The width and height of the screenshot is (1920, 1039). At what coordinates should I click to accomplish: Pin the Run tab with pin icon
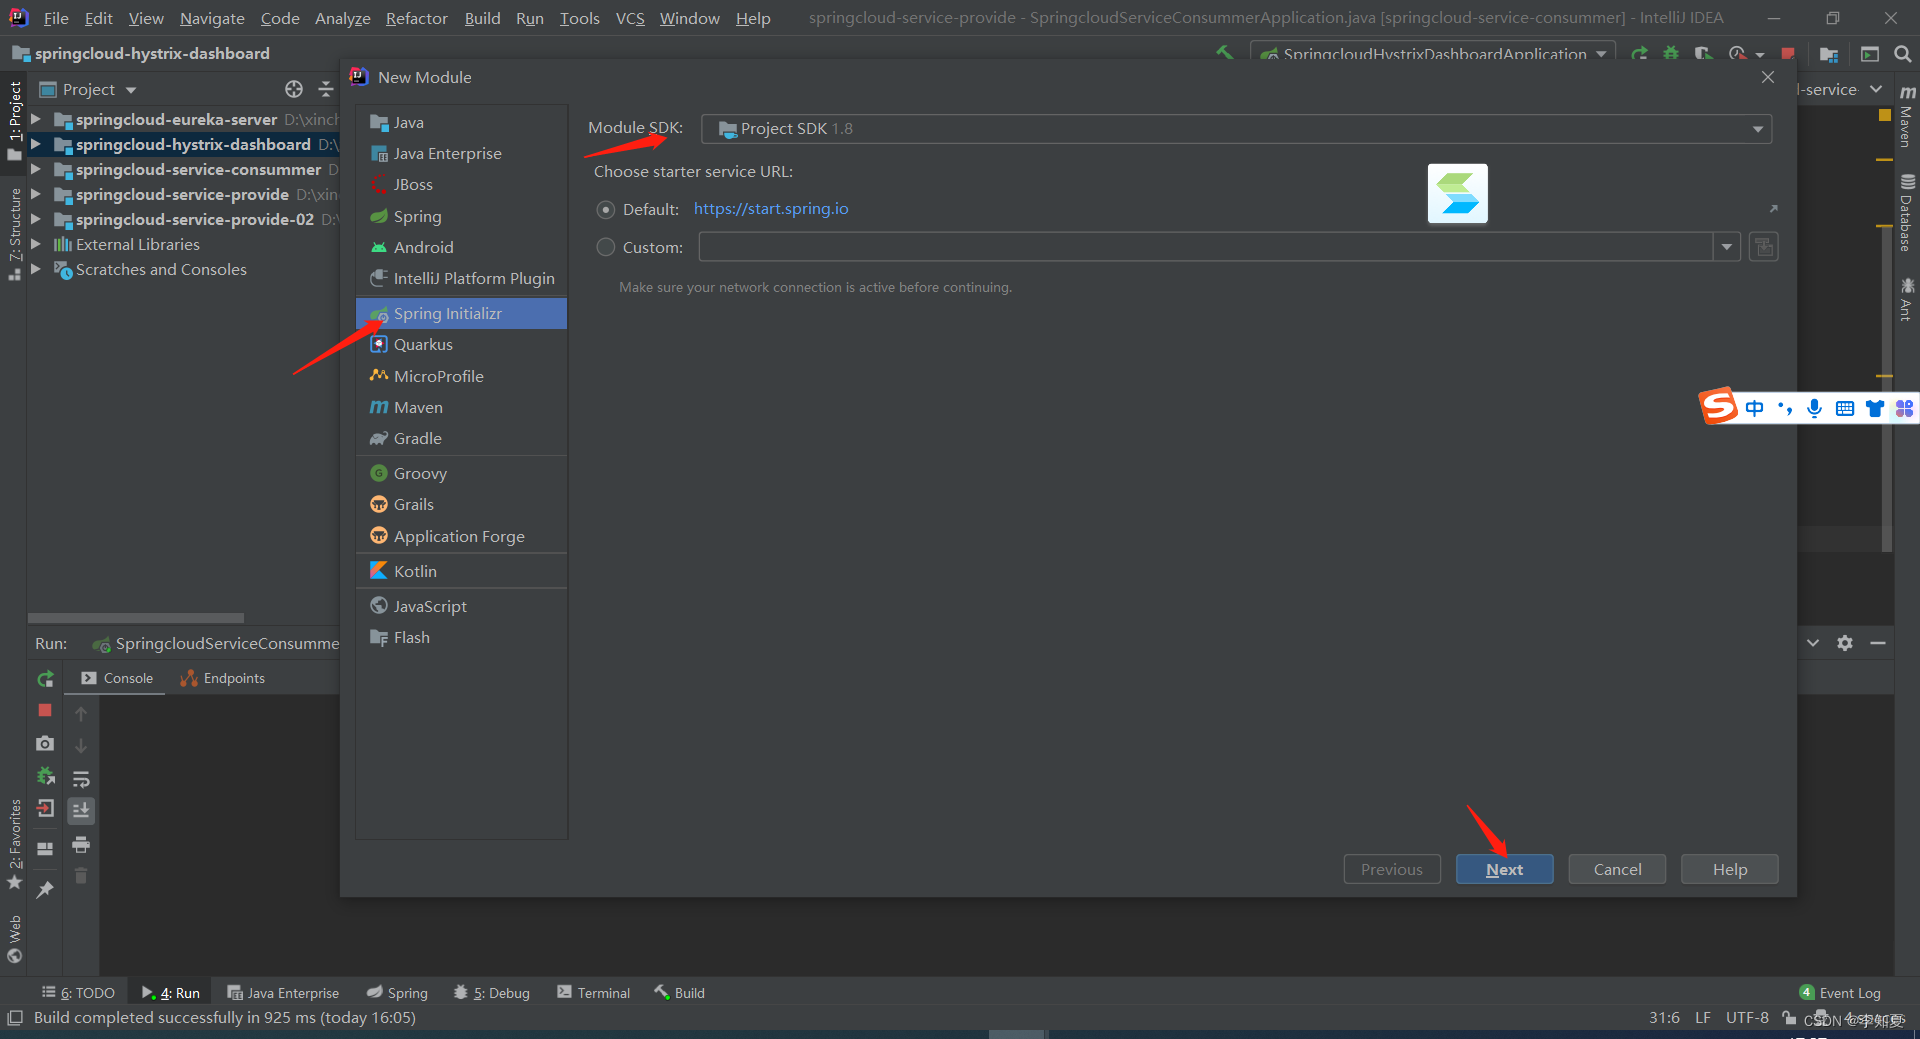point(45,889)
